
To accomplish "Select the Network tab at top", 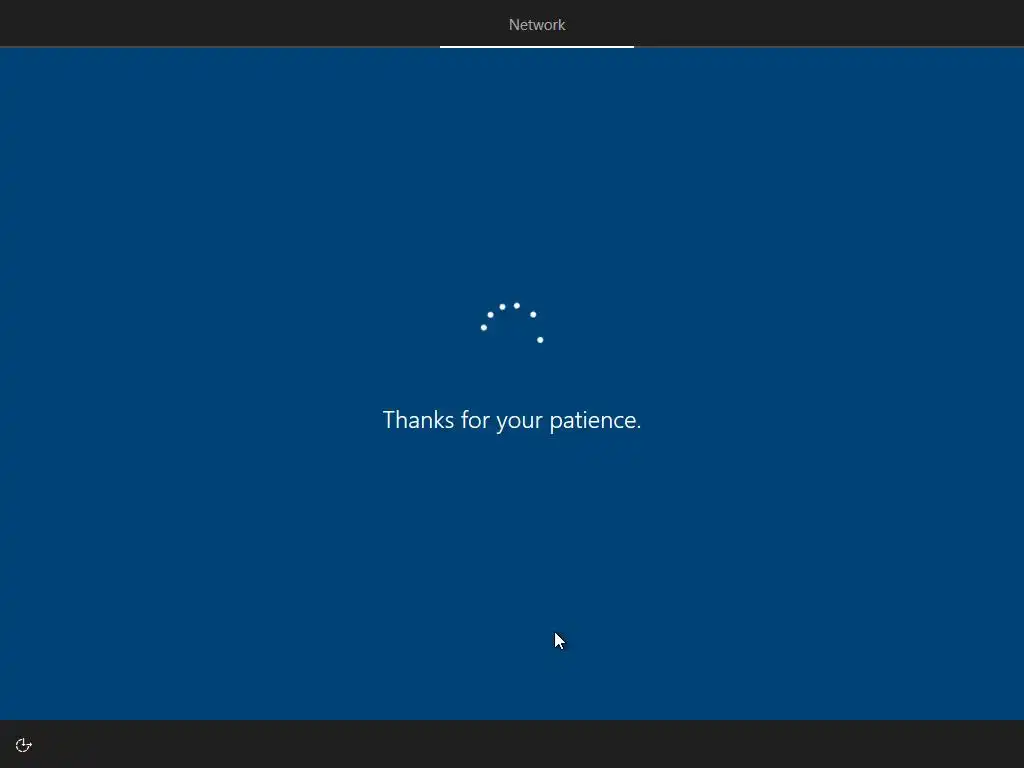I will click(x=537, y=25).
